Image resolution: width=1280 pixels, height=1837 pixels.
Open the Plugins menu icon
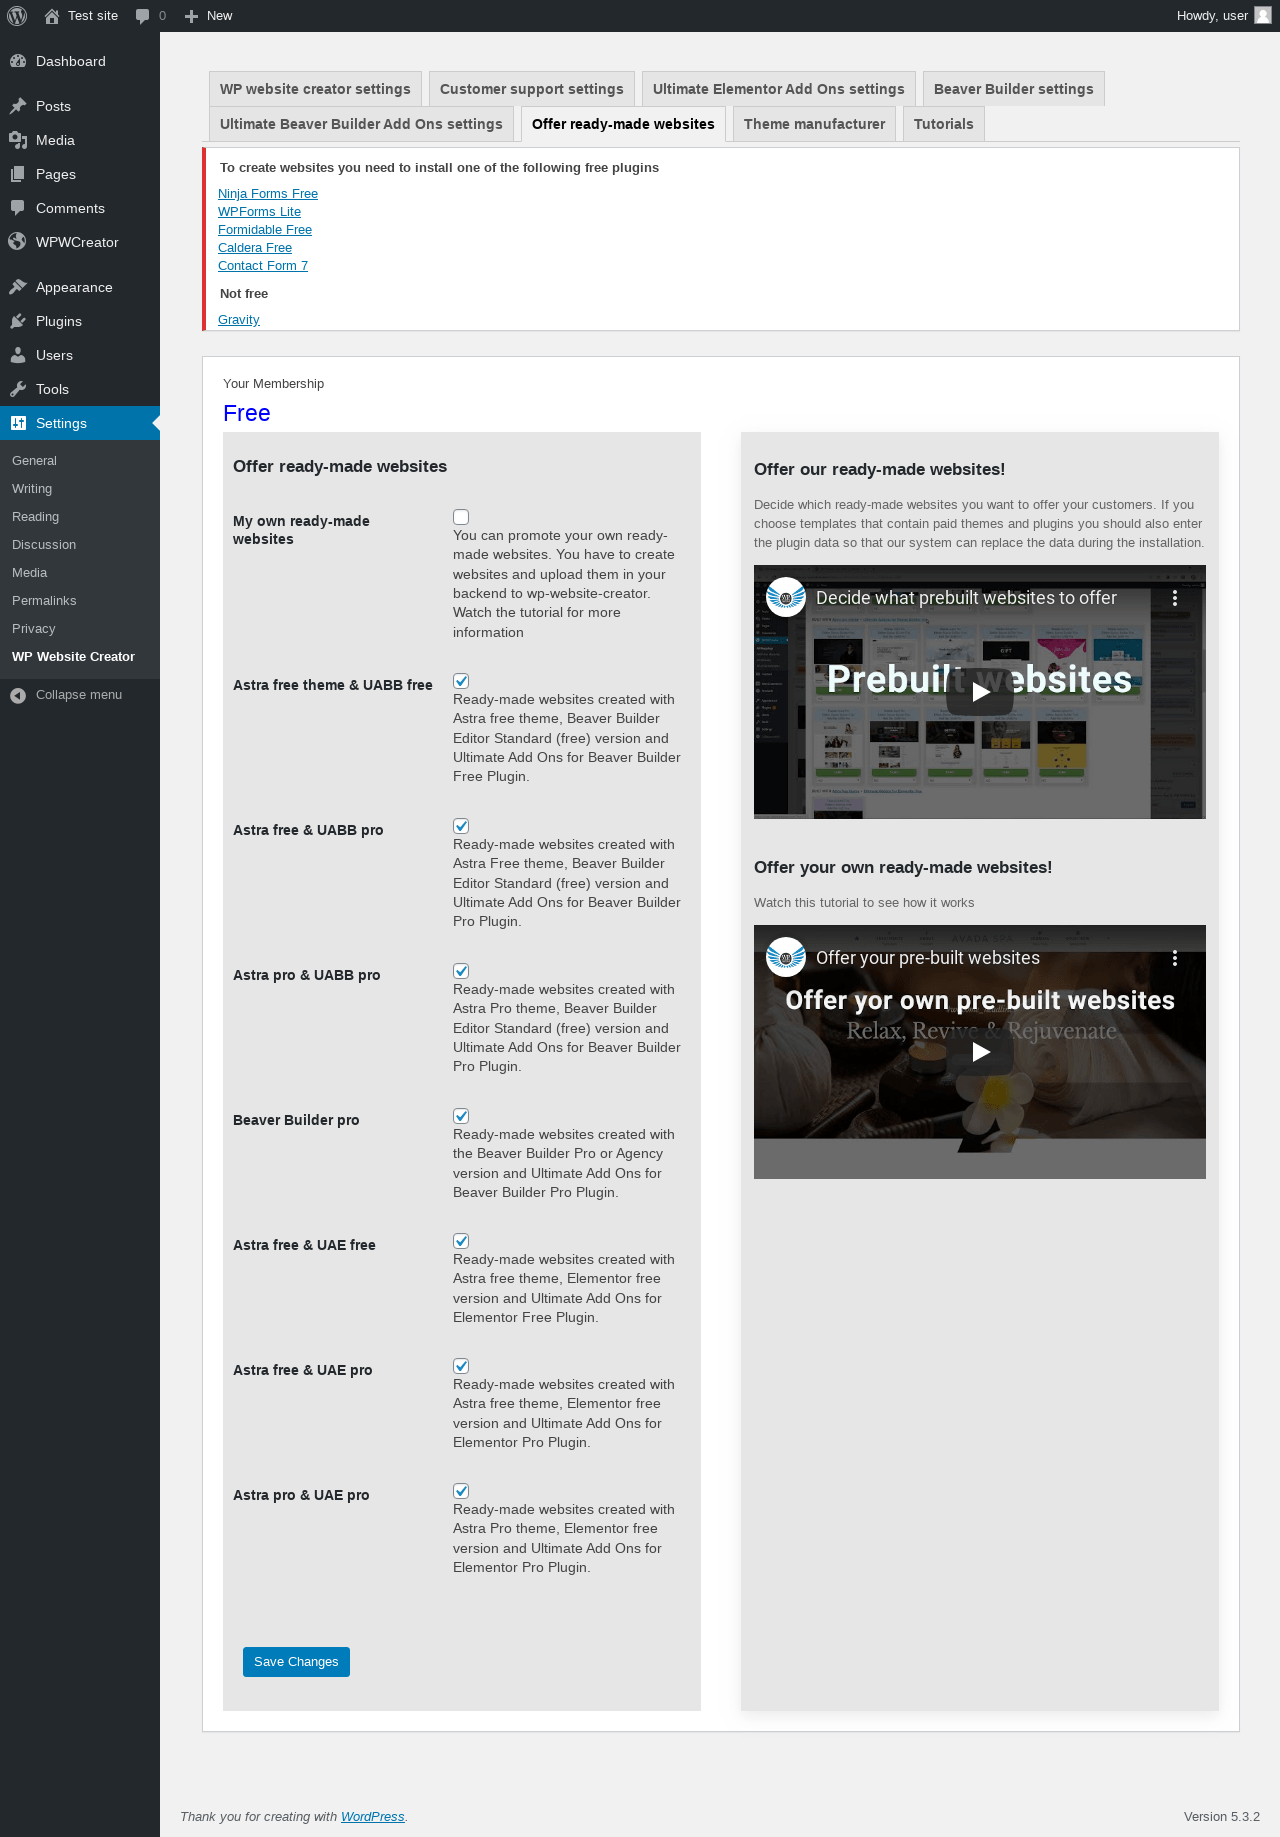pyautogui.click(x=18, y=321)
